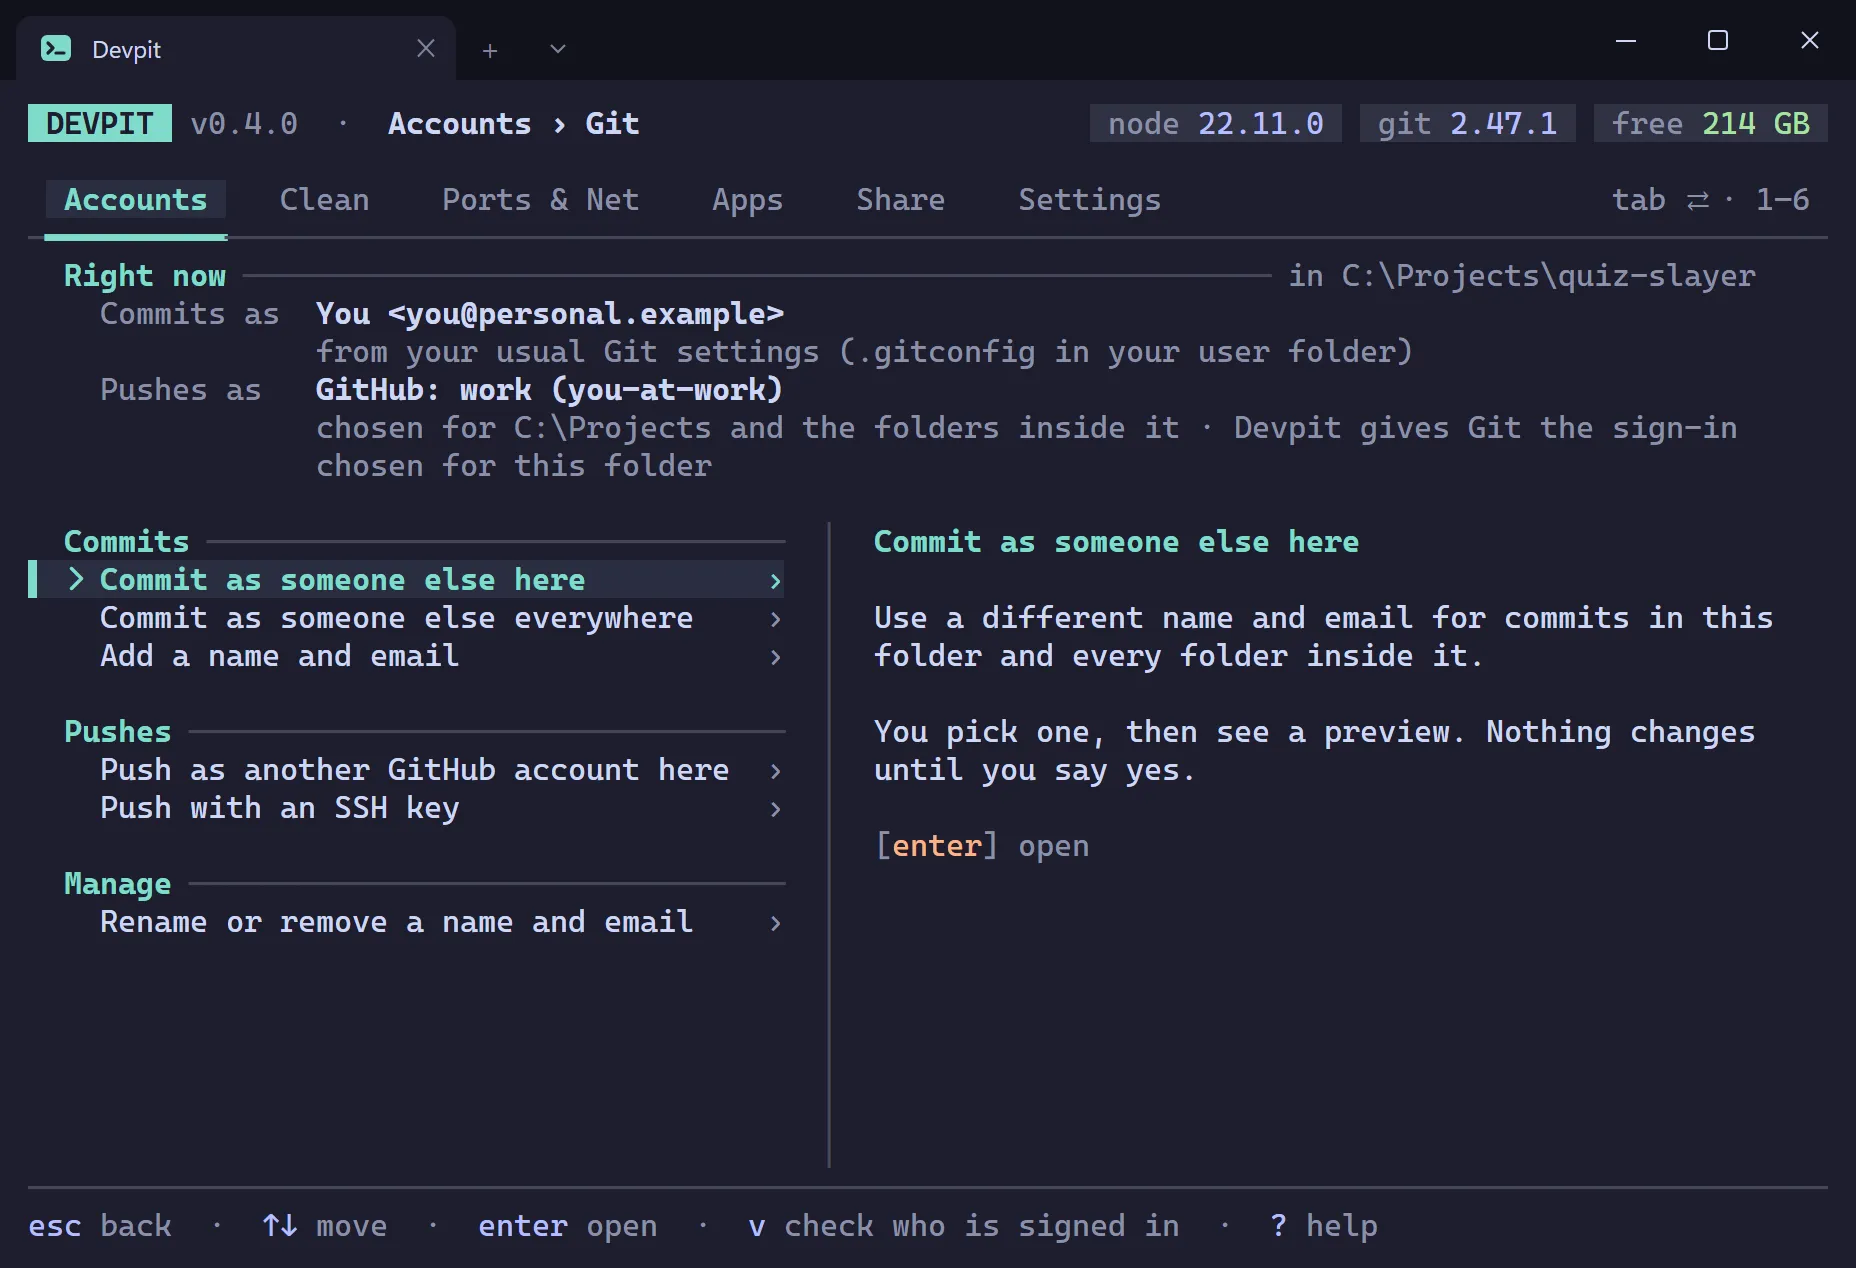
Task: Switch to the Clean tab
Action: pyautogui.click(x=325, y=200)
